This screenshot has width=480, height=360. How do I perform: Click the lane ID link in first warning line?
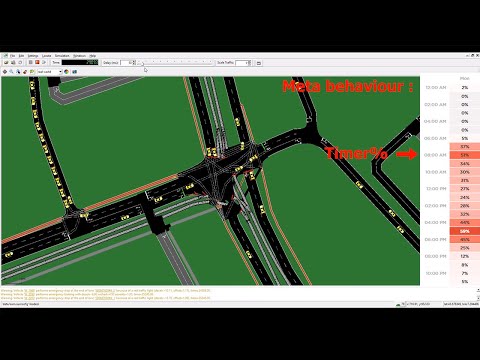105,291
